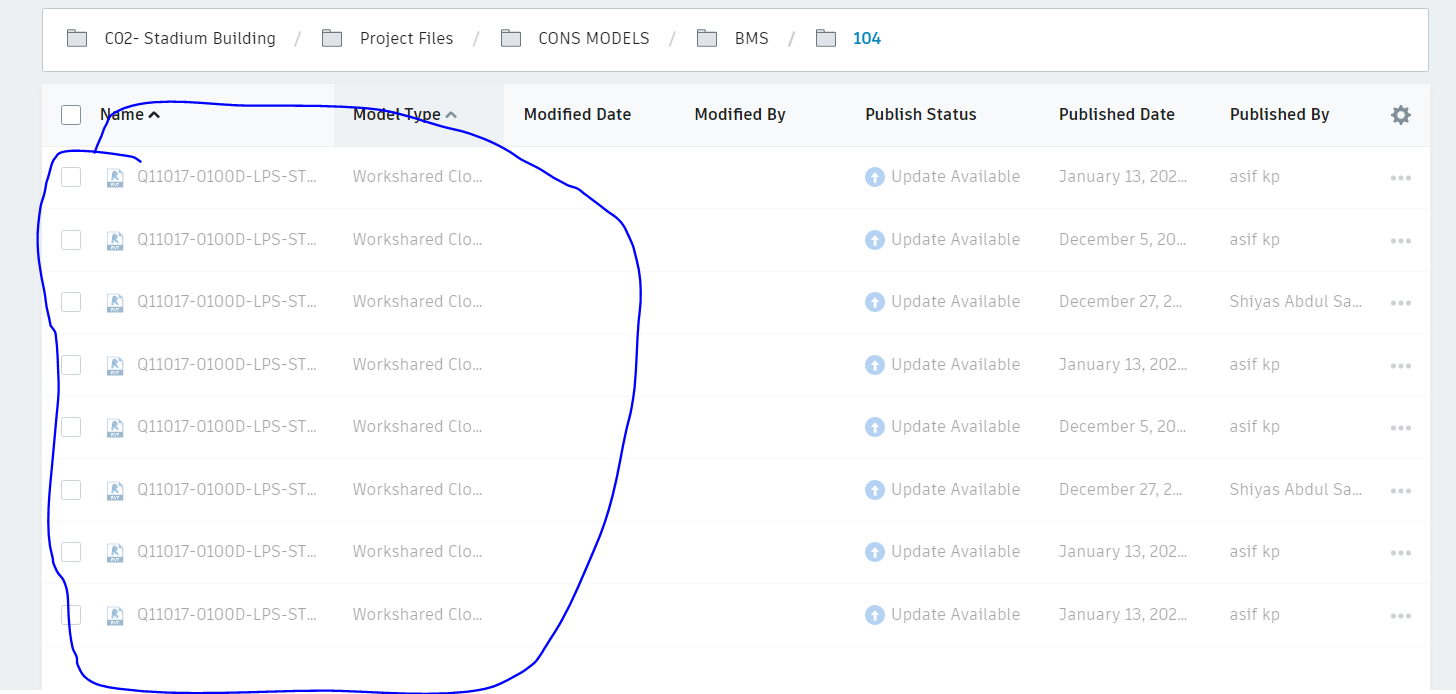Click the BMS breadcrumb folder icon

(707, 39)
